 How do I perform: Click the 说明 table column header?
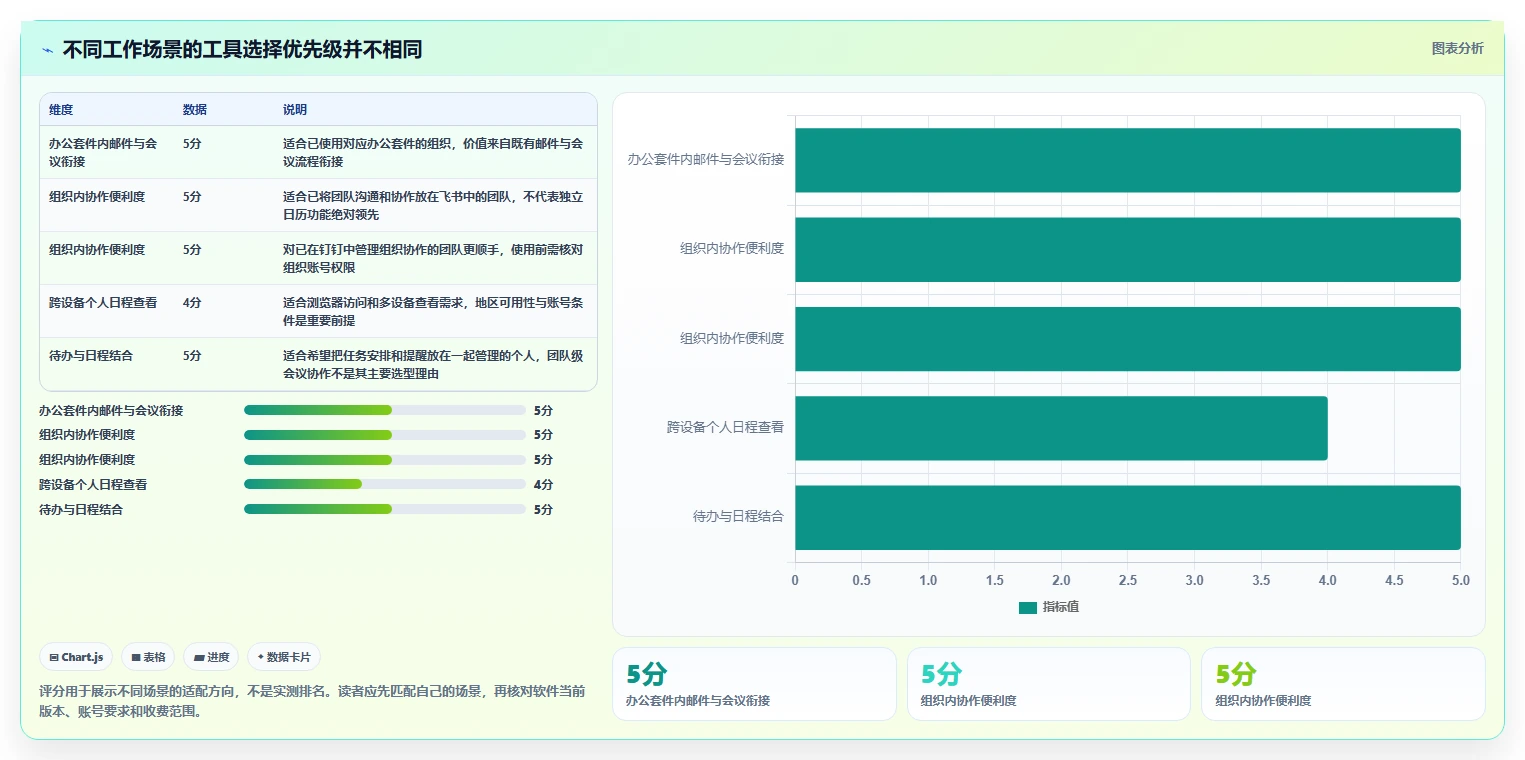point(295,110)
